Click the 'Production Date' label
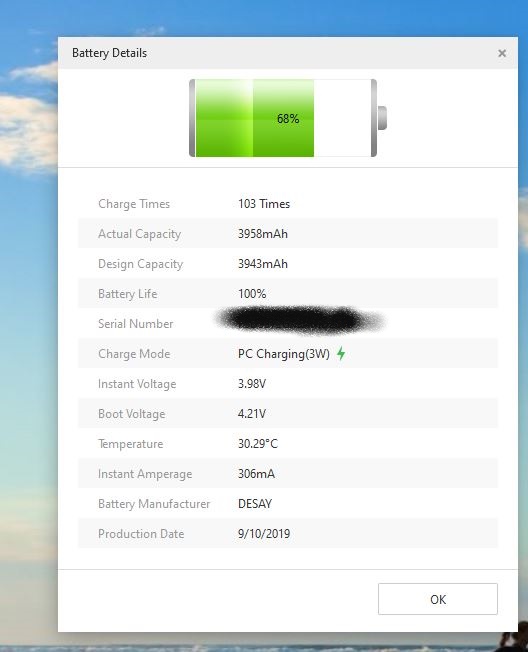Viewport: 528px width, 652px height. 141,533
